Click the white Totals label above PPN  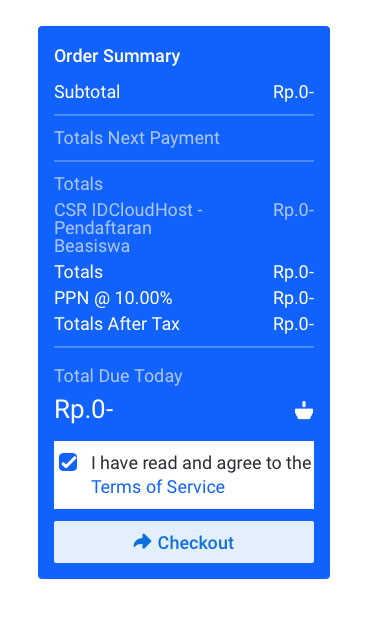coord(79,272)
